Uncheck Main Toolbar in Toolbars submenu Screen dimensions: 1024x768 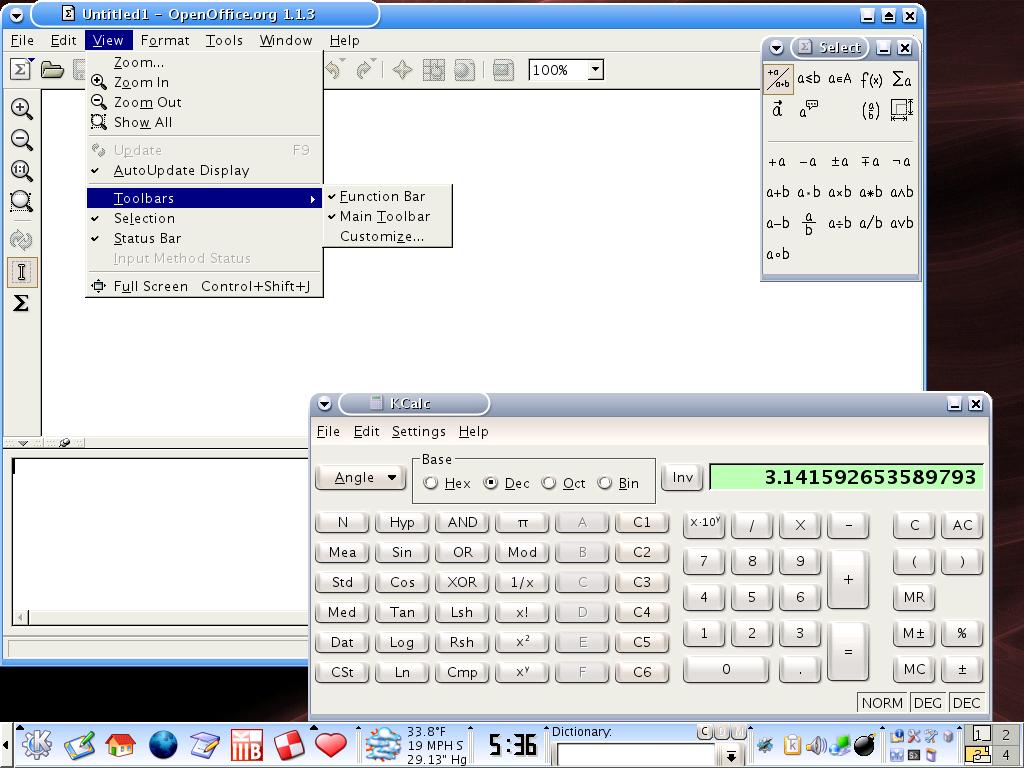pyautogui.click(x=384, y=216)
